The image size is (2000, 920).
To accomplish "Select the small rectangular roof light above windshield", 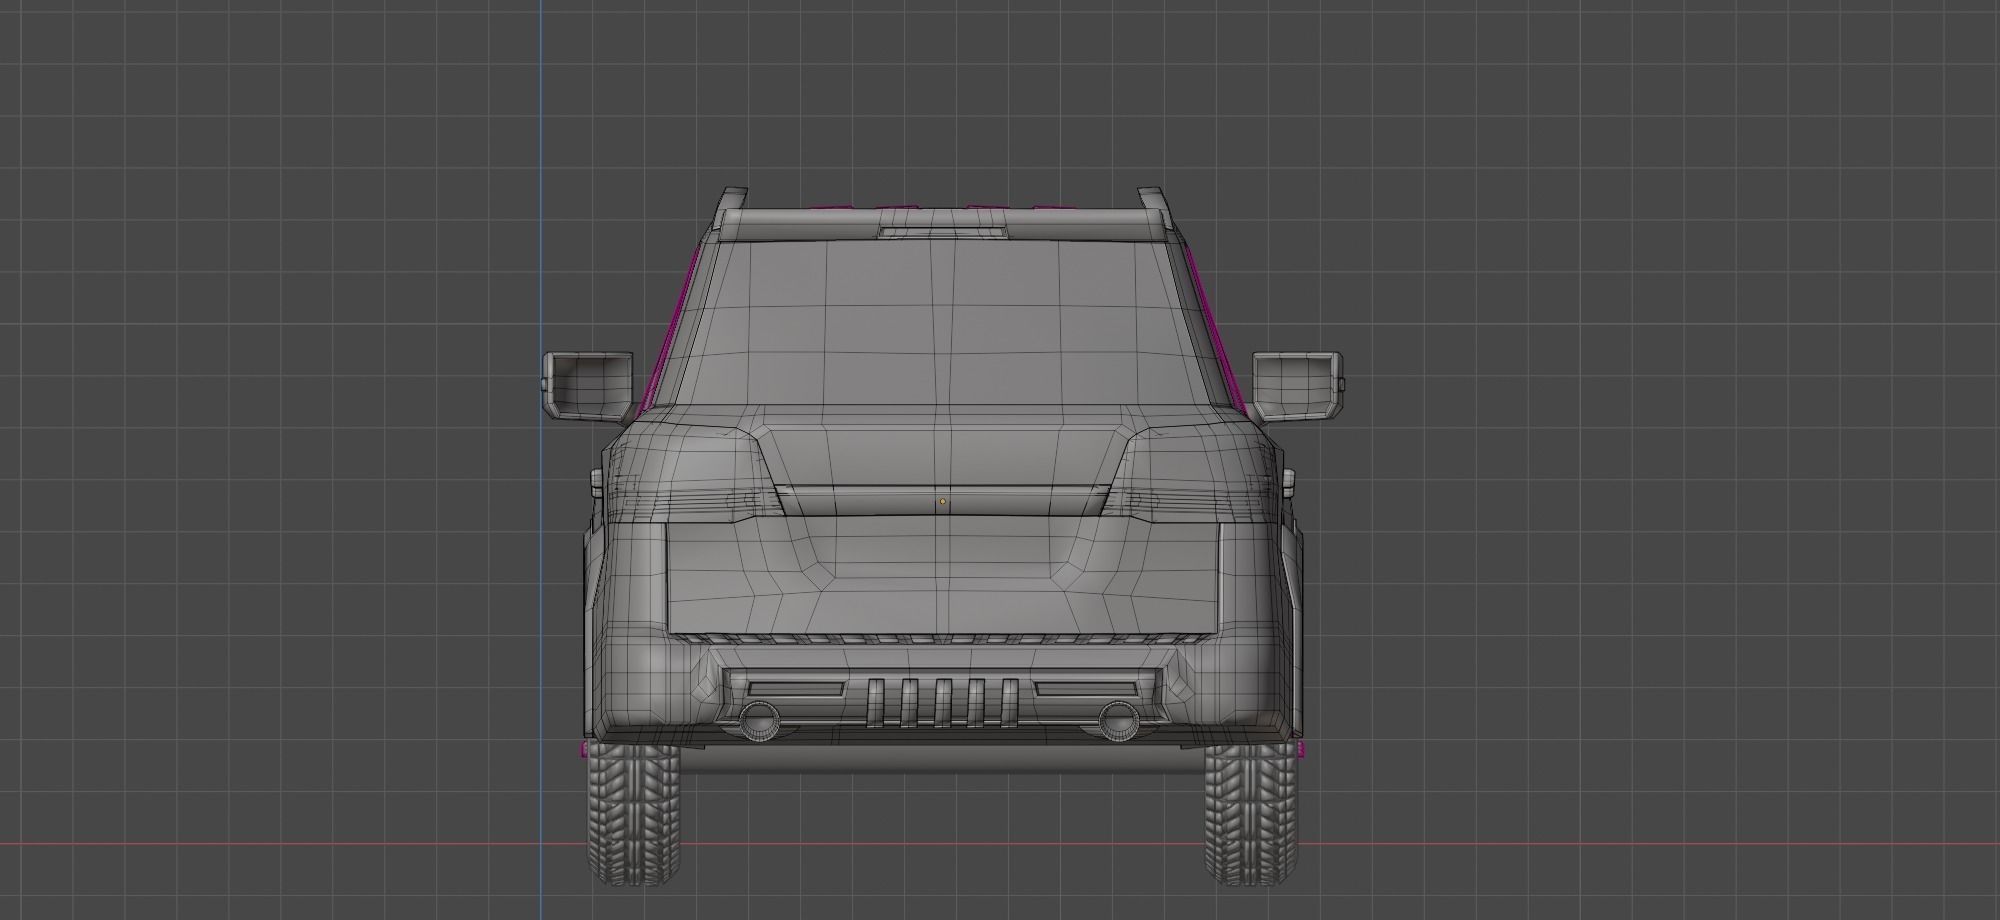I will pyautogui.click(x=943, y=232).
